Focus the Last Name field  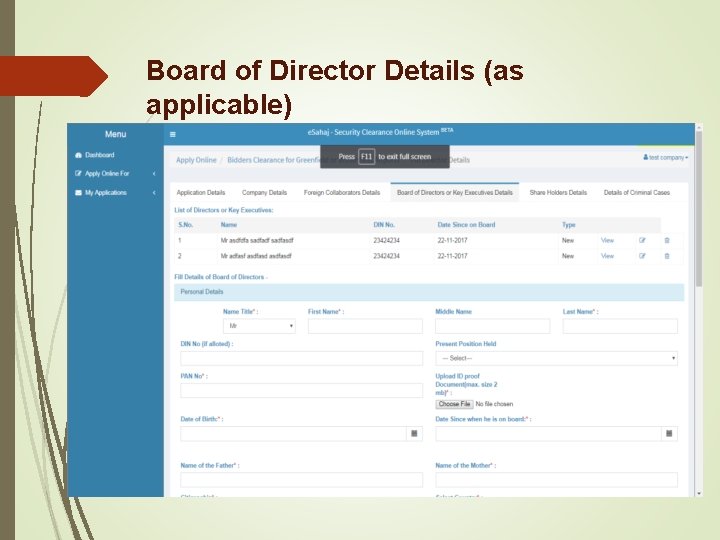coord(620,326)
